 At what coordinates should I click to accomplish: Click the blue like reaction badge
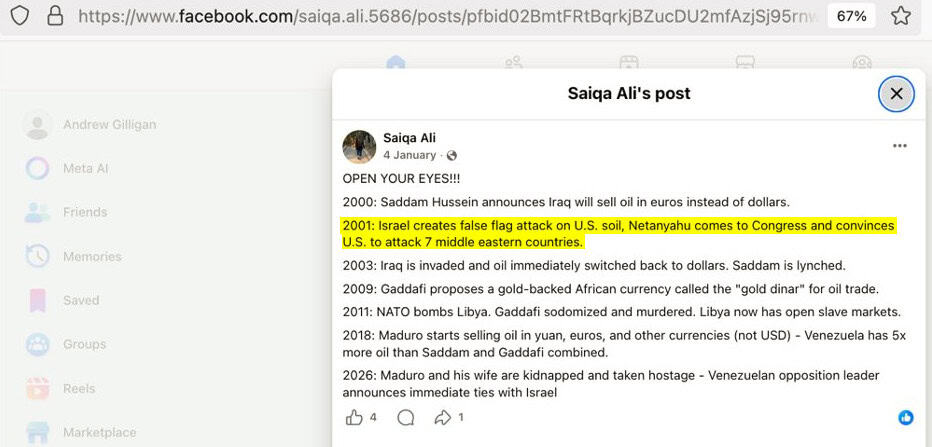point(906,417)
